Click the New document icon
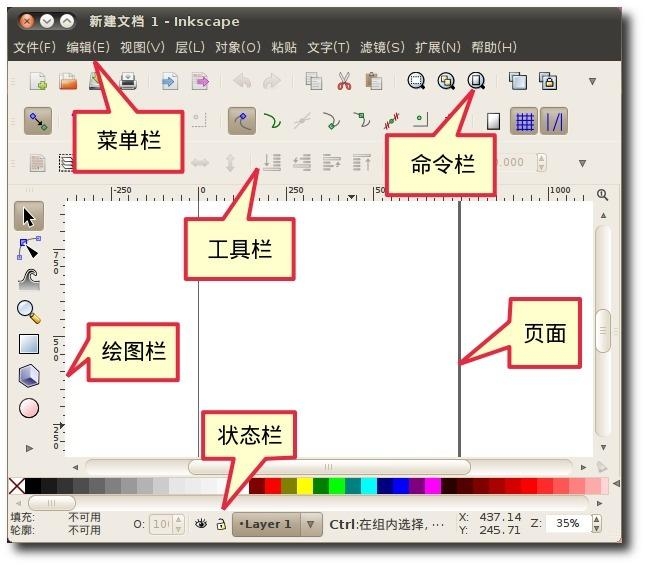The height and width of the screenshot is (566, 645). (x=37, y=82)
